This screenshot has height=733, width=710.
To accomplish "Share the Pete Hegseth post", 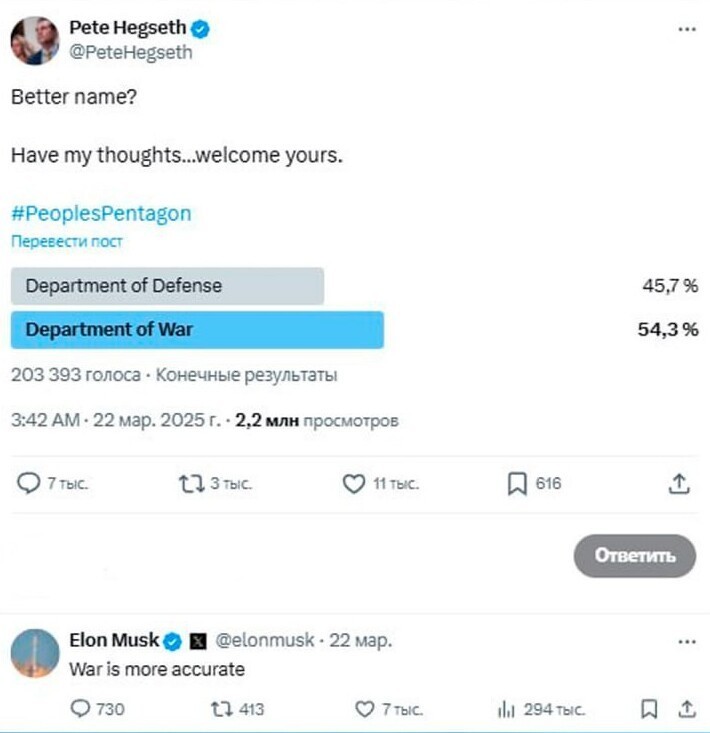I will tap(679, 484).
